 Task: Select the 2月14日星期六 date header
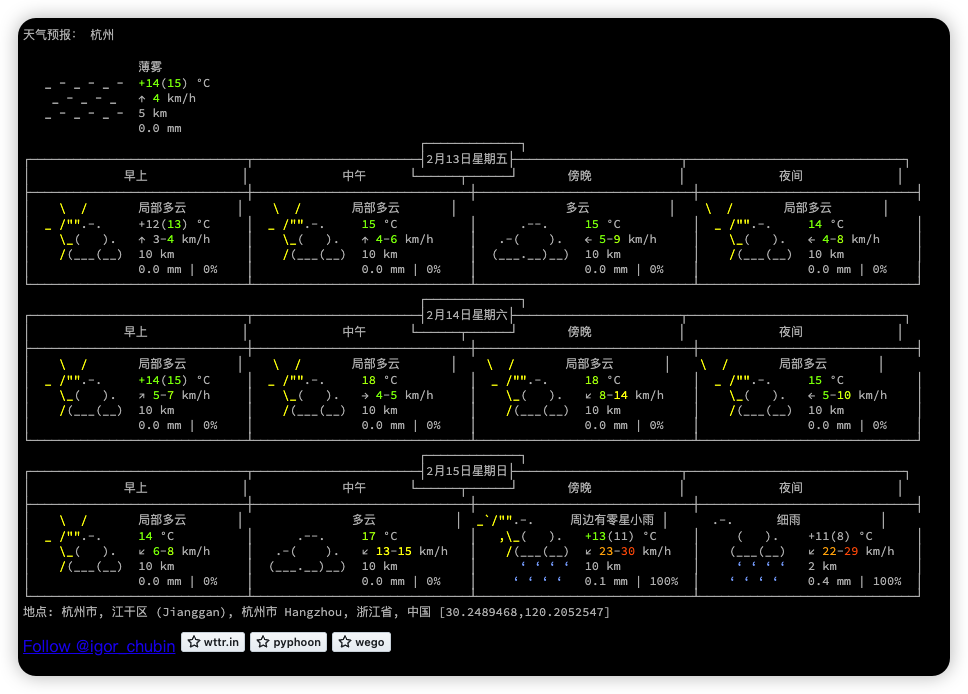466,313
